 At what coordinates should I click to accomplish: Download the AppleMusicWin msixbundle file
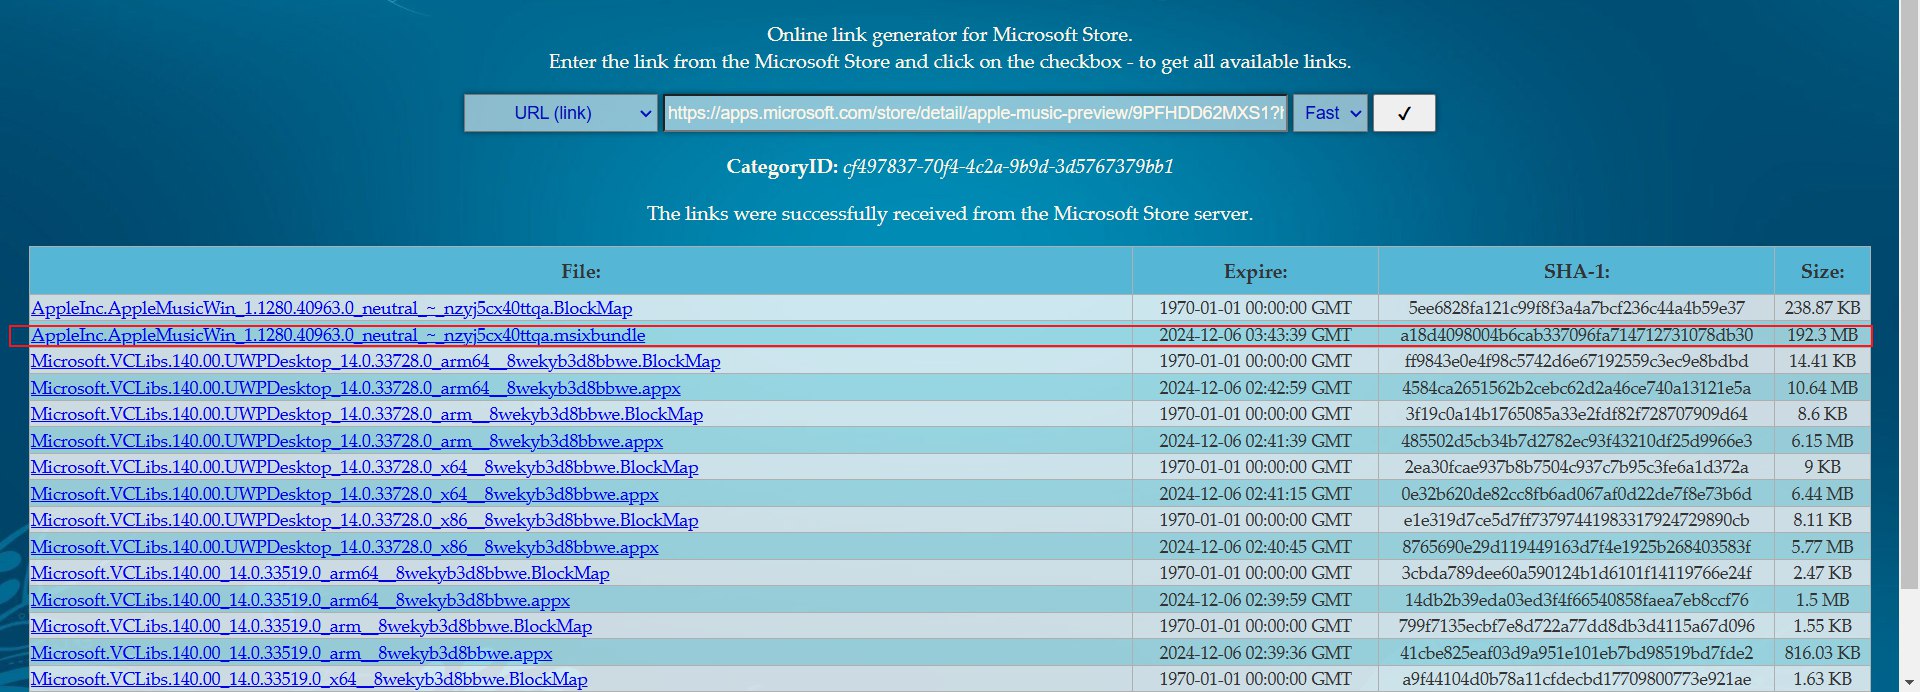(x=338, y=335)
